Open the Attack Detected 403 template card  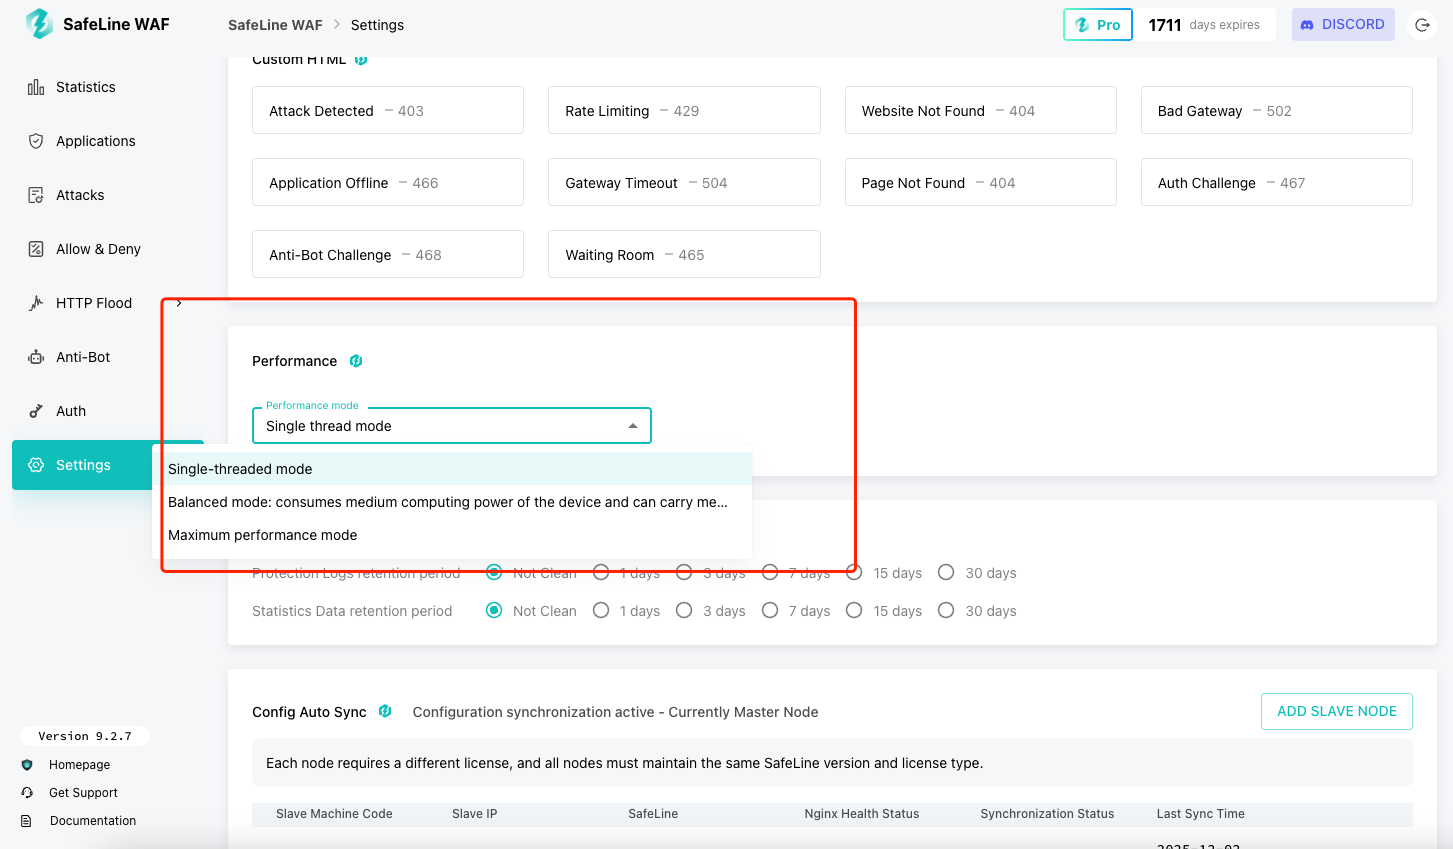(387, 111)
